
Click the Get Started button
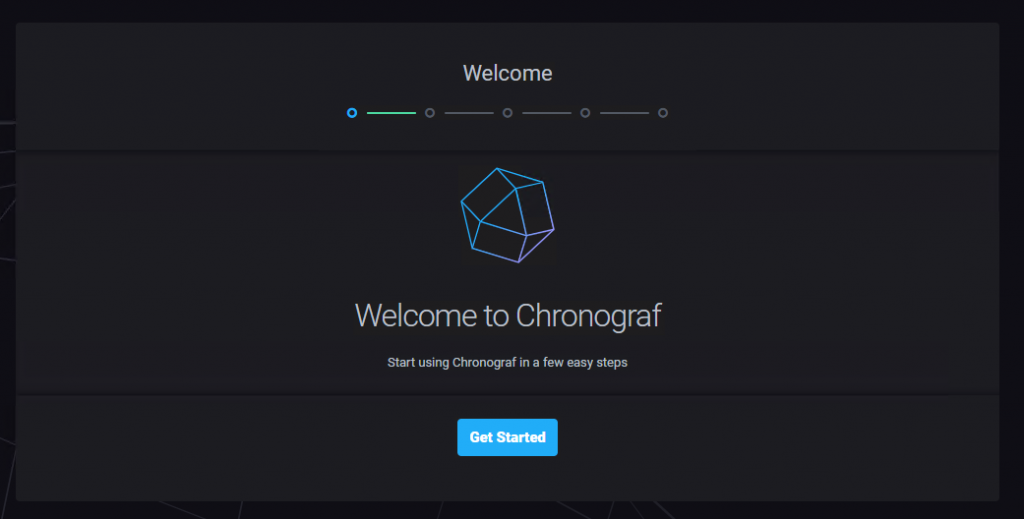pyautogui.click(x=507, y=437)
